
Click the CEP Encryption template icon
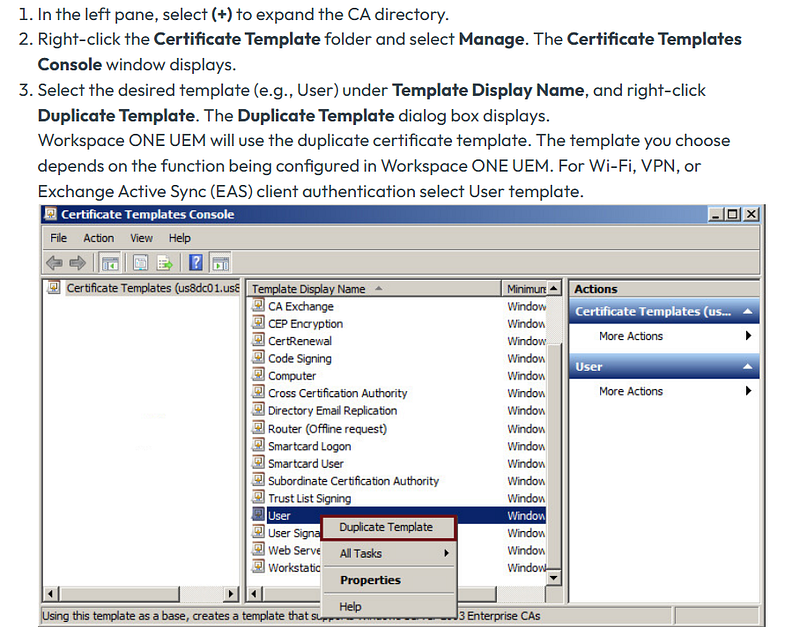point(259,323)
